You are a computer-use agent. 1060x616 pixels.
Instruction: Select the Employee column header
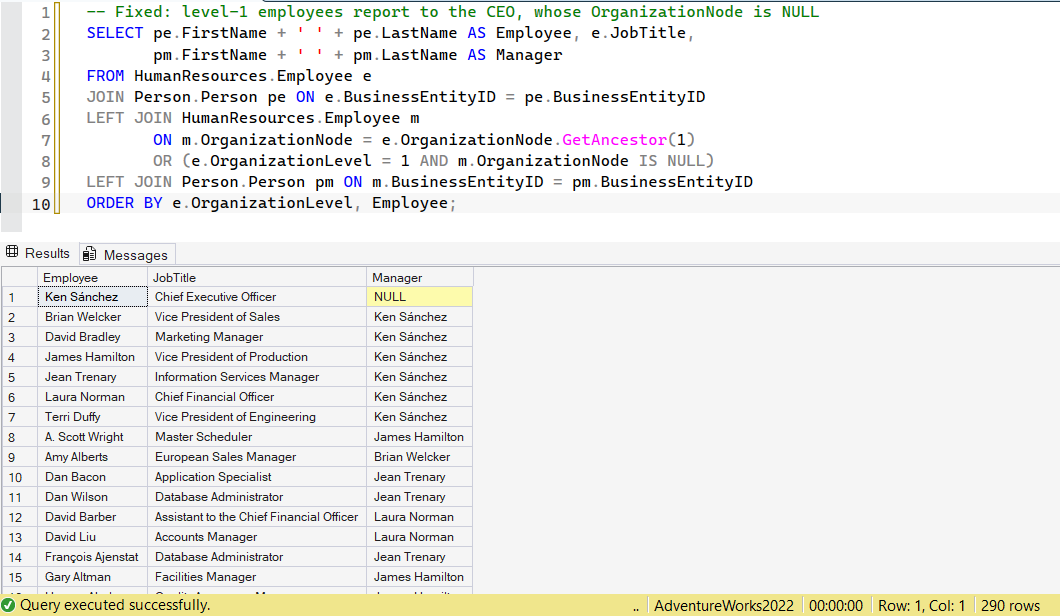93,277
